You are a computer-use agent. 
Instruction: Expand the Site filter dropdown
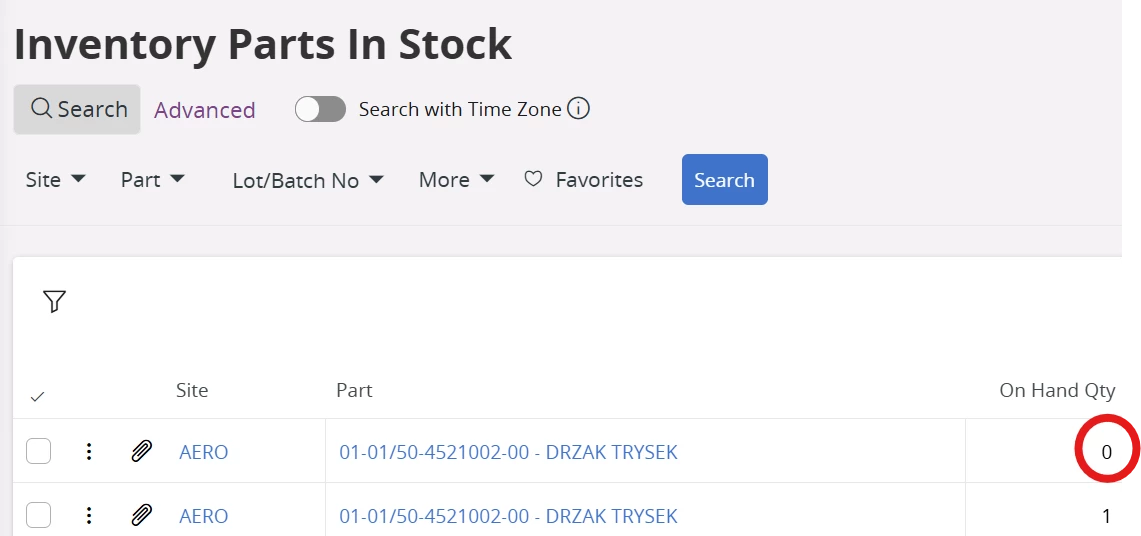tap(56, 180)
